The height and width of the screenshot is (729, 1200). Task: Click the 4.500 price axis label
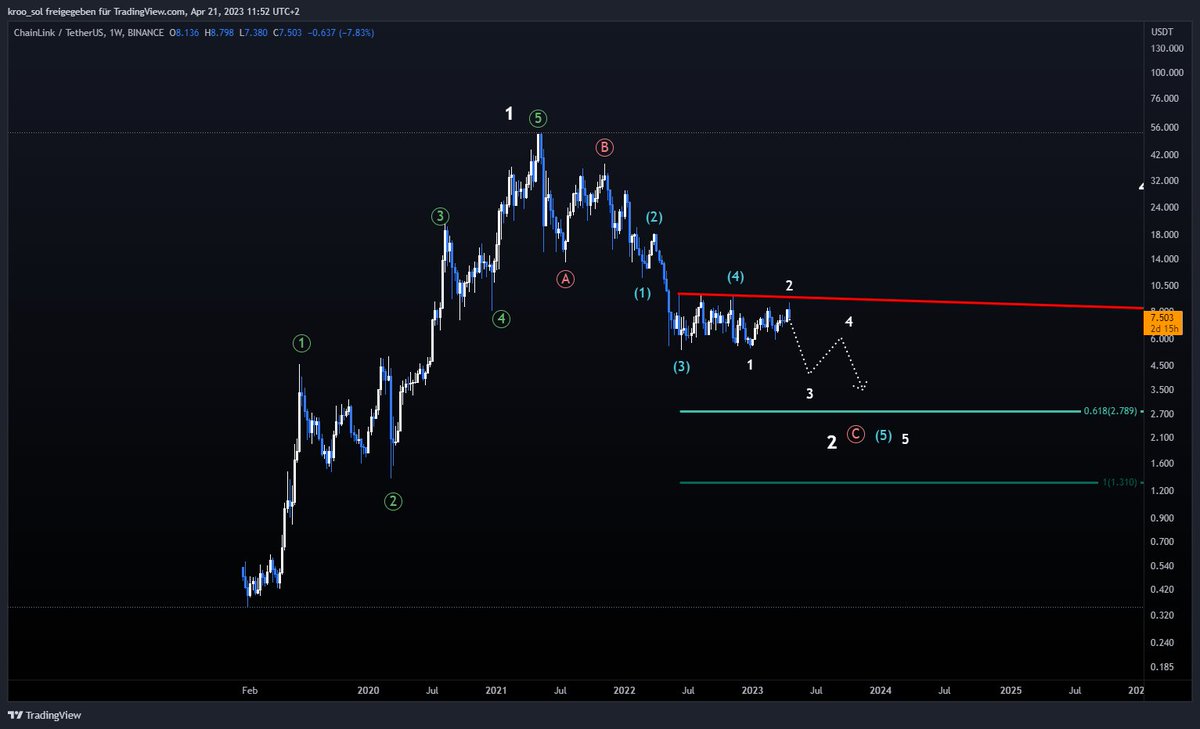[1163, 365]
